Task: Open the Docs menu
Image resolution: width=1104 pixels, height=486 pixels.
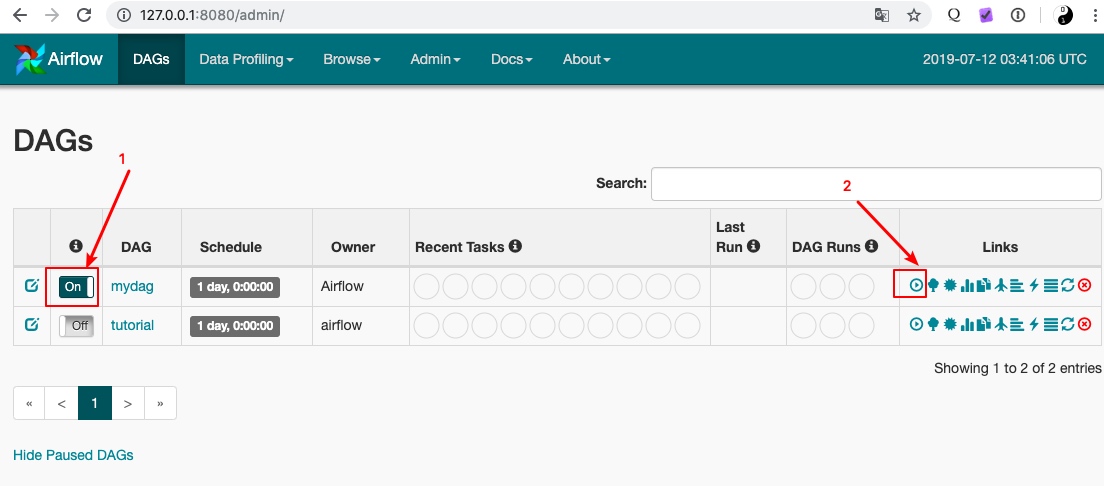Action: [511, 59]
